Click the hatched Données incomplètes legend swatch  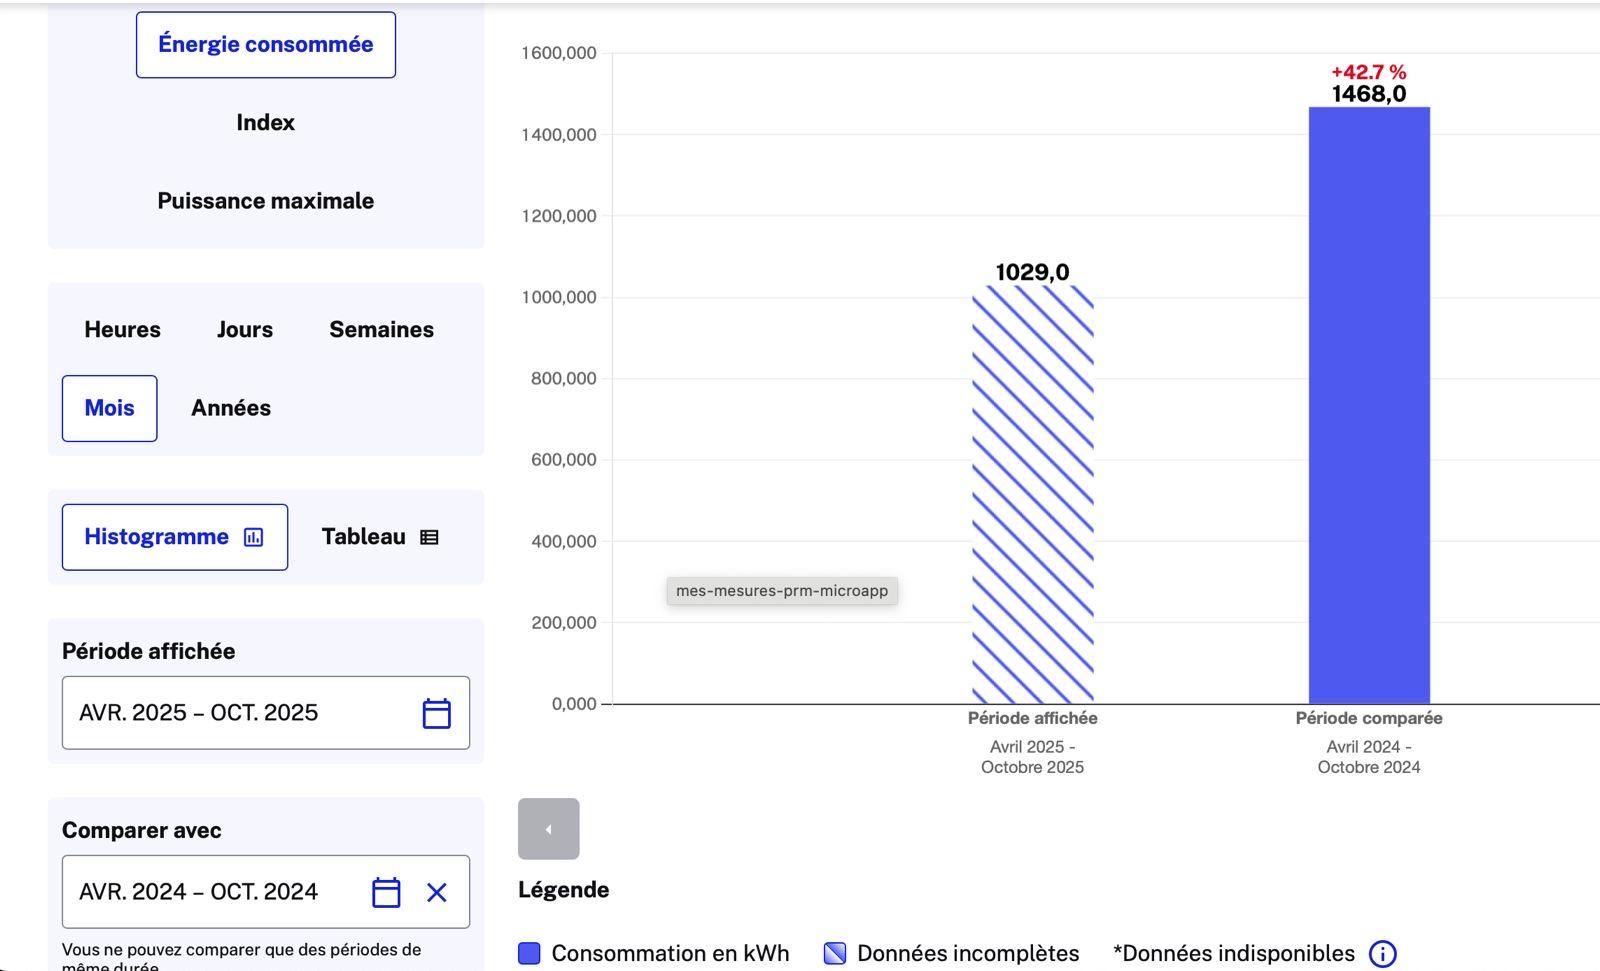click(x=835, y=954)
